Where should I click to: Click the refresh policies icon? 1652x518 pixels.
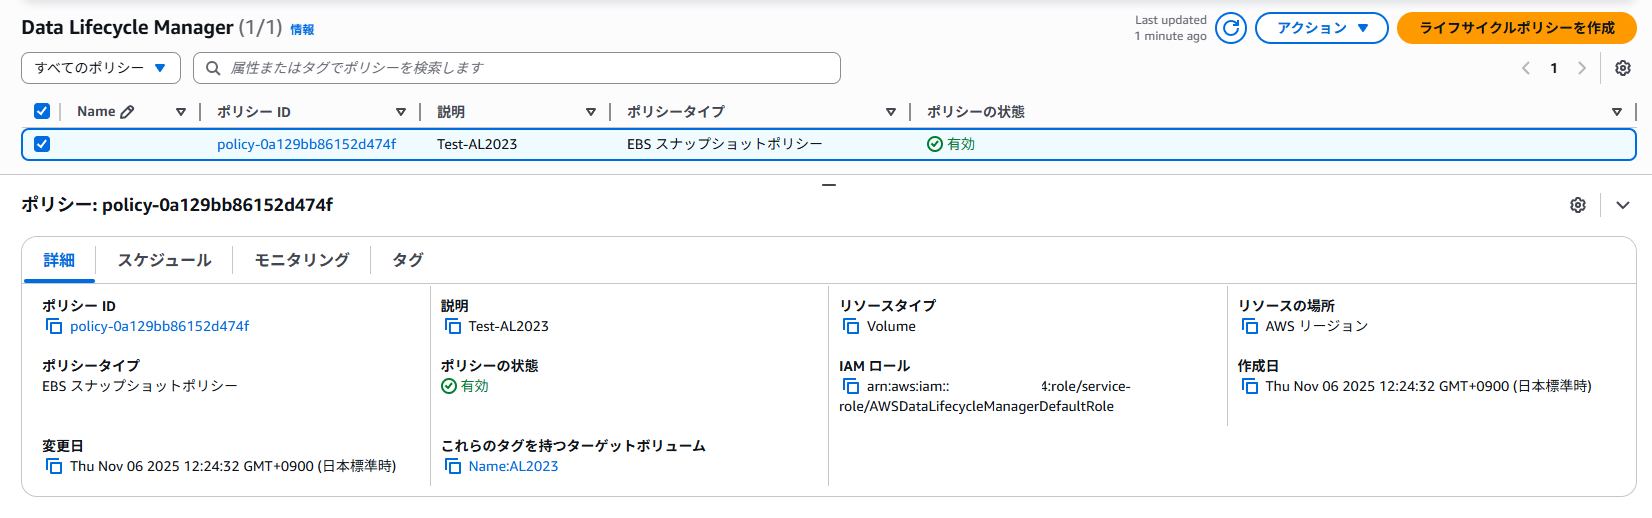[x=1231, y=28]
